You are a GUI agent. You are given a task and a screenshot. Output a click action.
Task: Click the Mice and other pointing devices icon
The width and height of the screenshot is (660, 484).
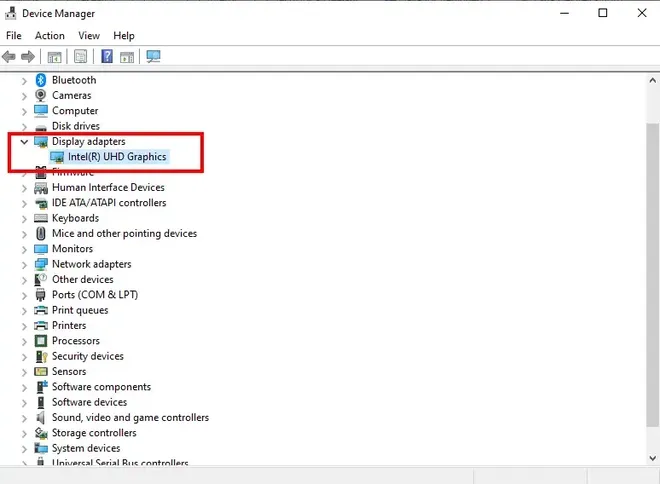41,234
